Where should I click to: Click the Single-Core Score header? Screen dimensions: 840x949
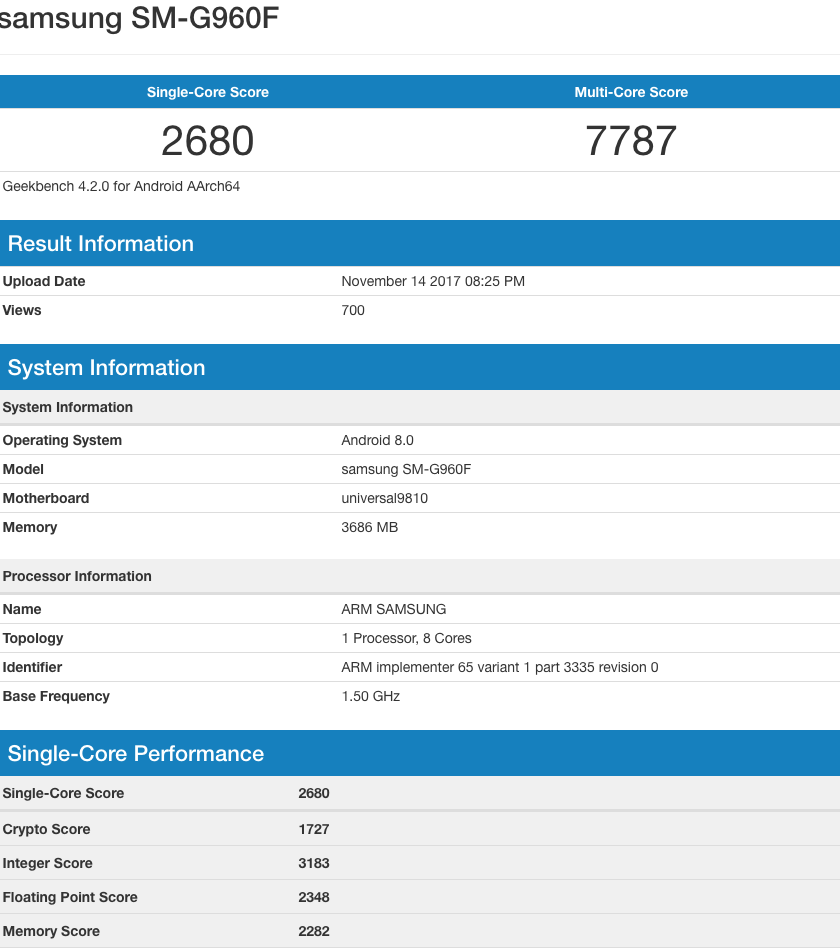pyautogui.click(x=208, y=92)
